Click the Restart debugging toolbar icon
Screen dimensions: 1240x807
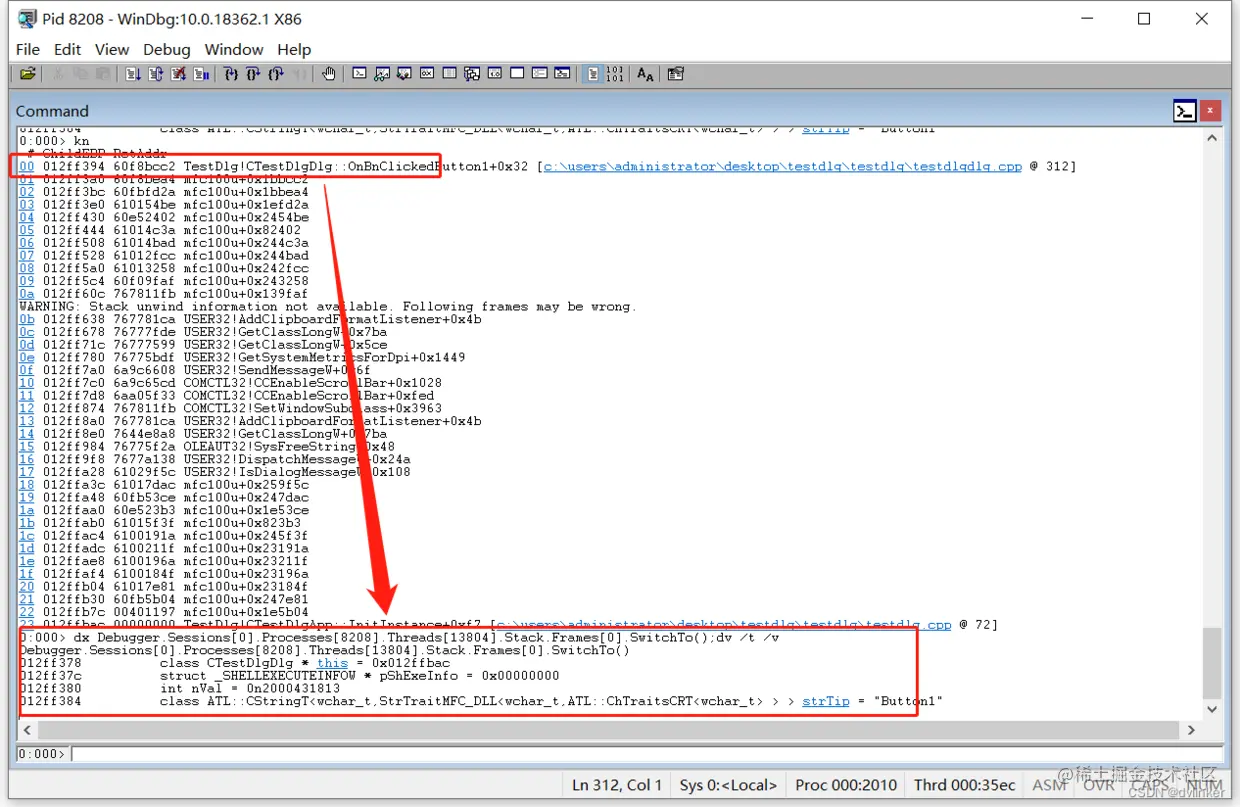point(156,74)
